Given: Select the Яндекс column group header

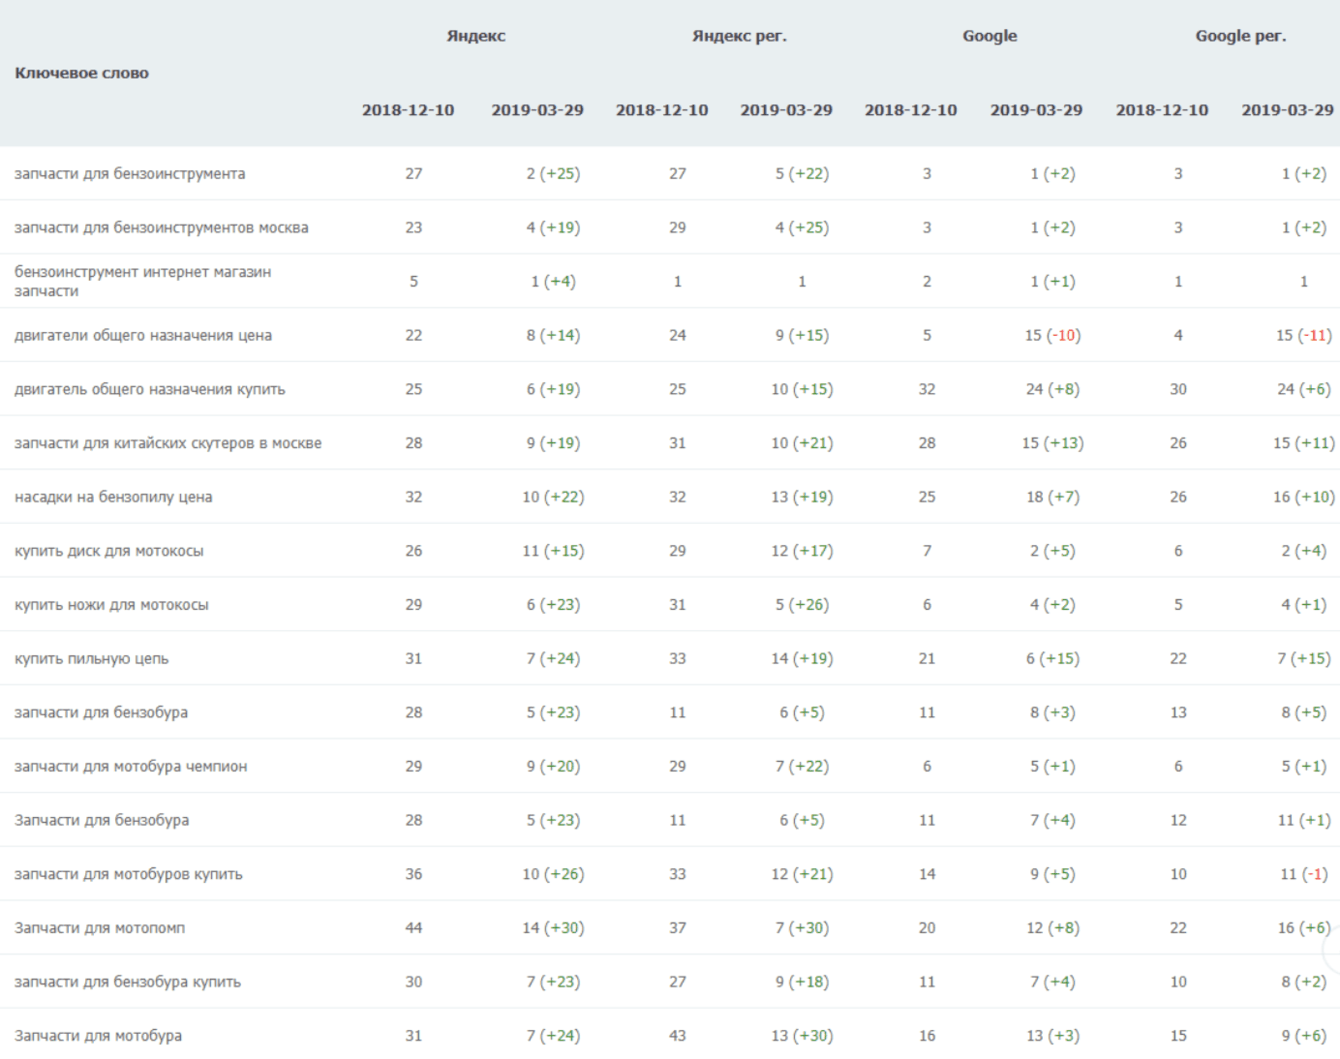Looking at the screenshot, I should point(476,36).
